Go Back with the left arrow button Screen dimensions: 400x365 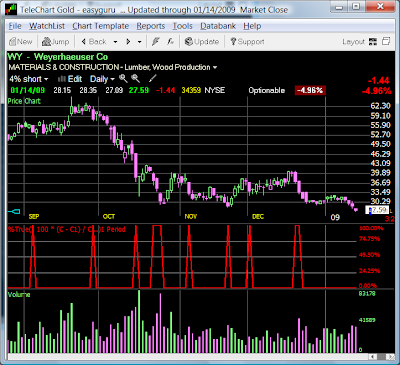94,42
